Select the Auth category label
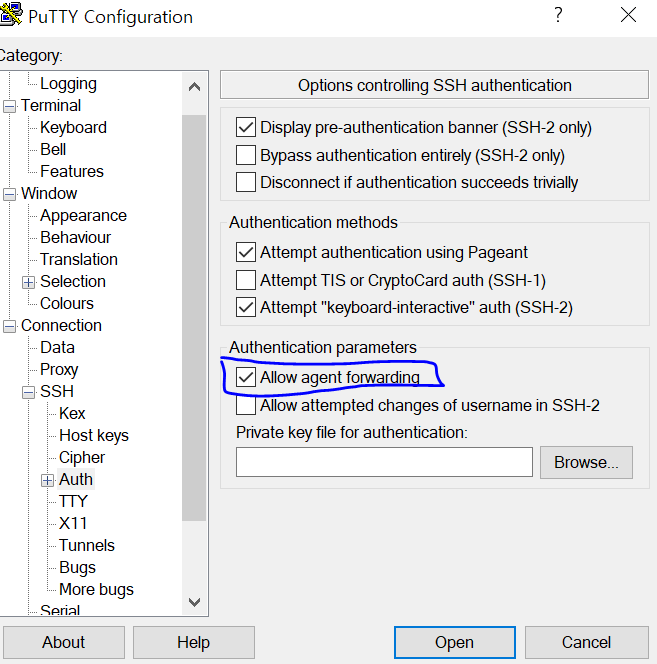 click(x=76, y=480)
